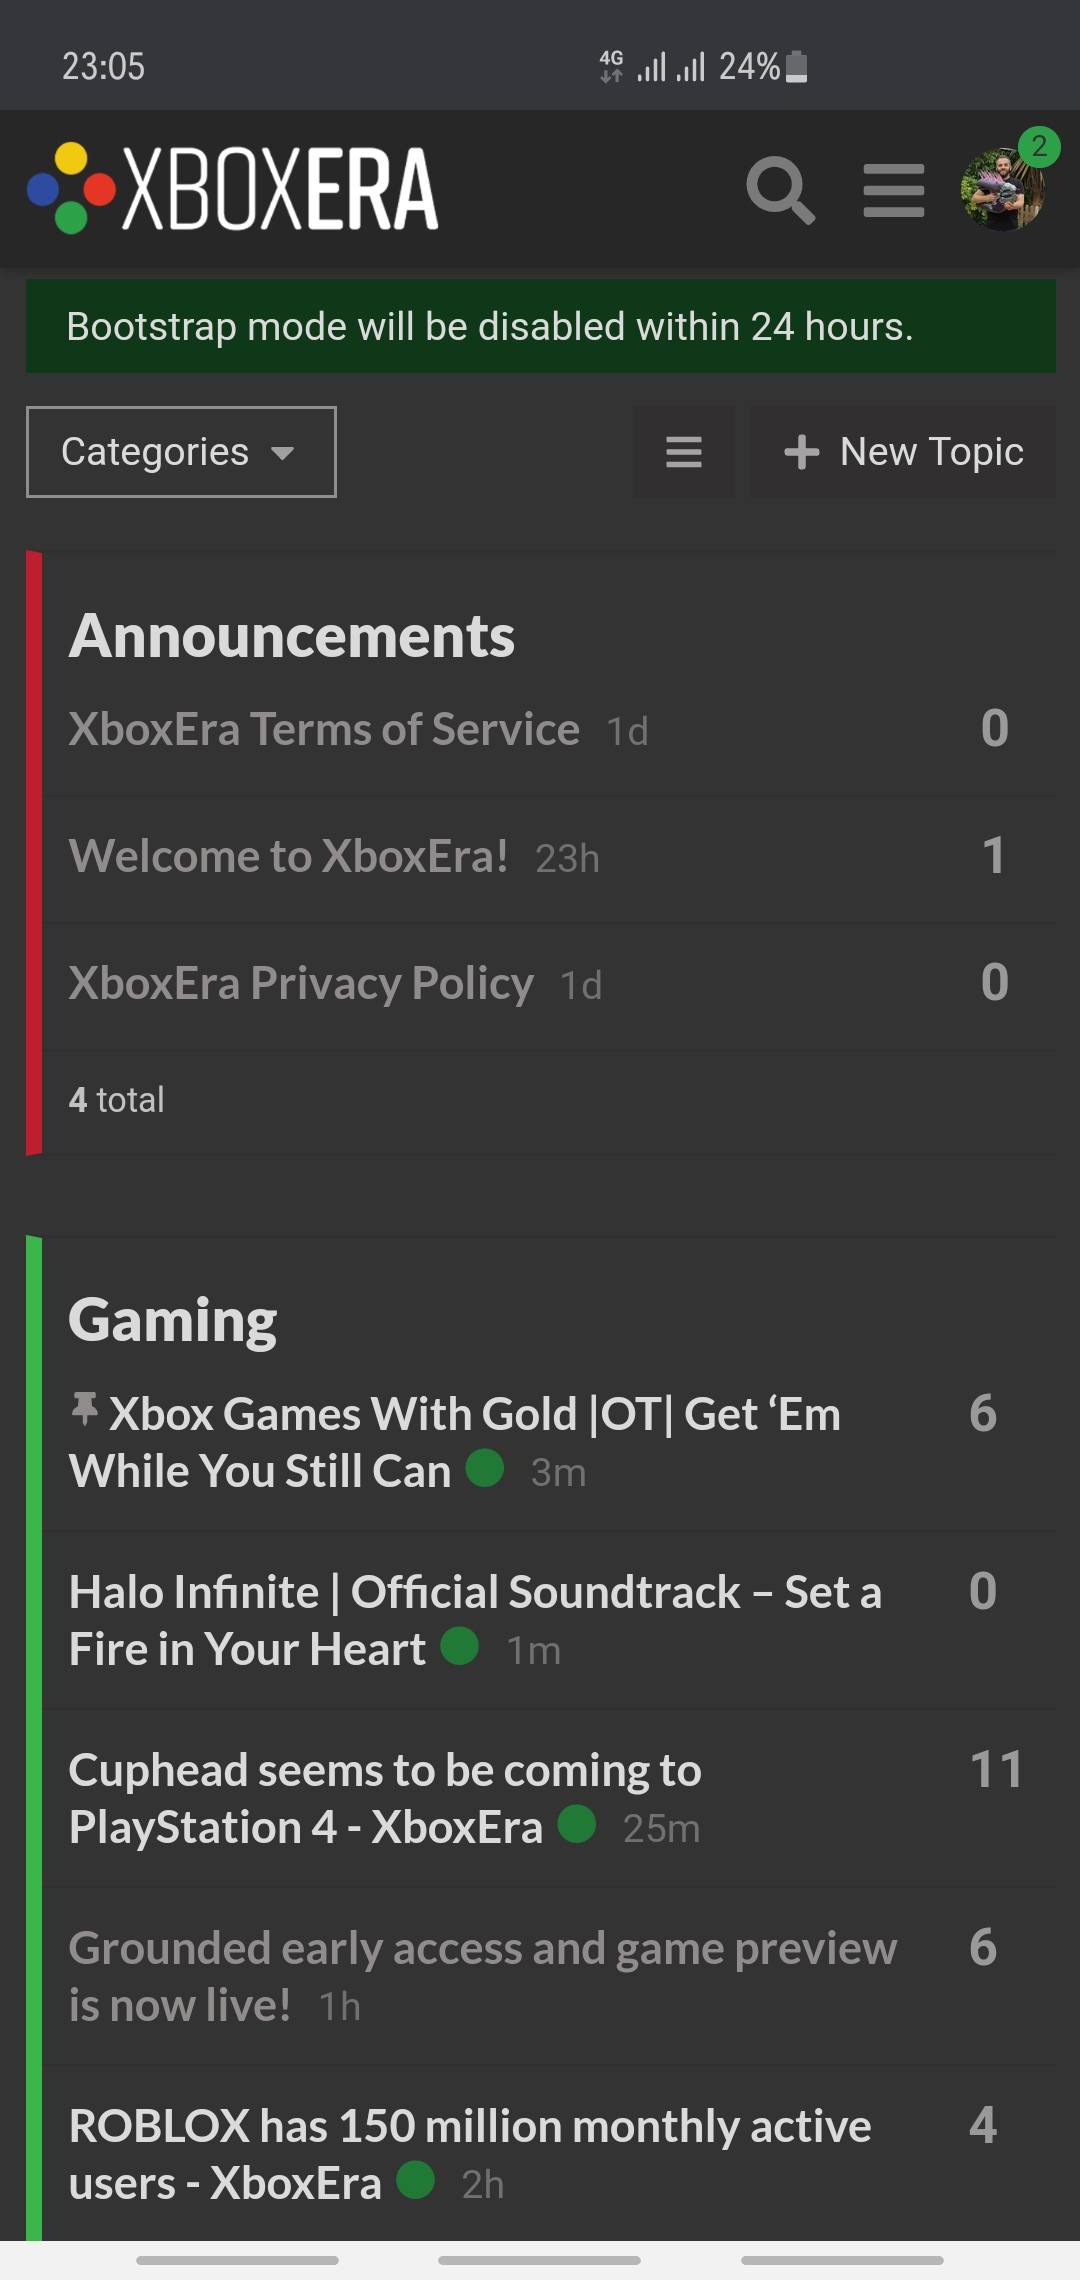
Task: Open the Grounded early access topic
Action: click(x=482, y=1975)
